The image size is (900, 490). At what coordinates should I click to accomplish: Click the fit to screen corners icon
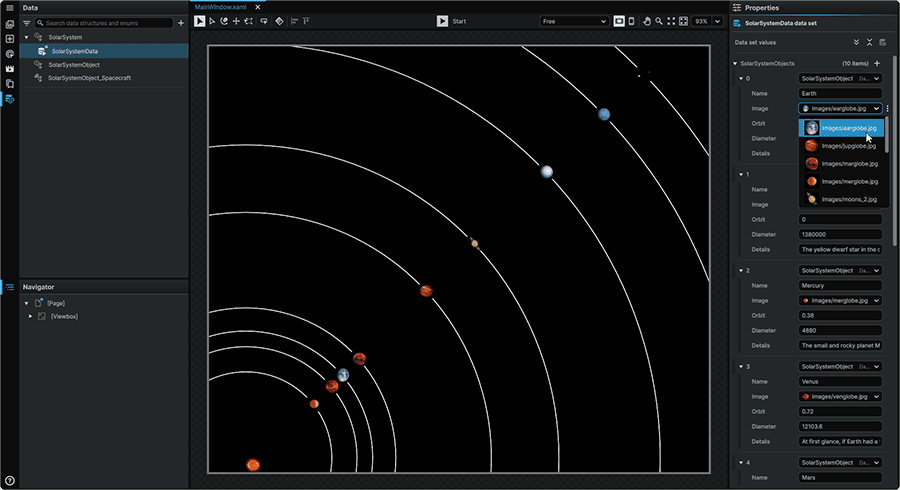tap(671, 21)
